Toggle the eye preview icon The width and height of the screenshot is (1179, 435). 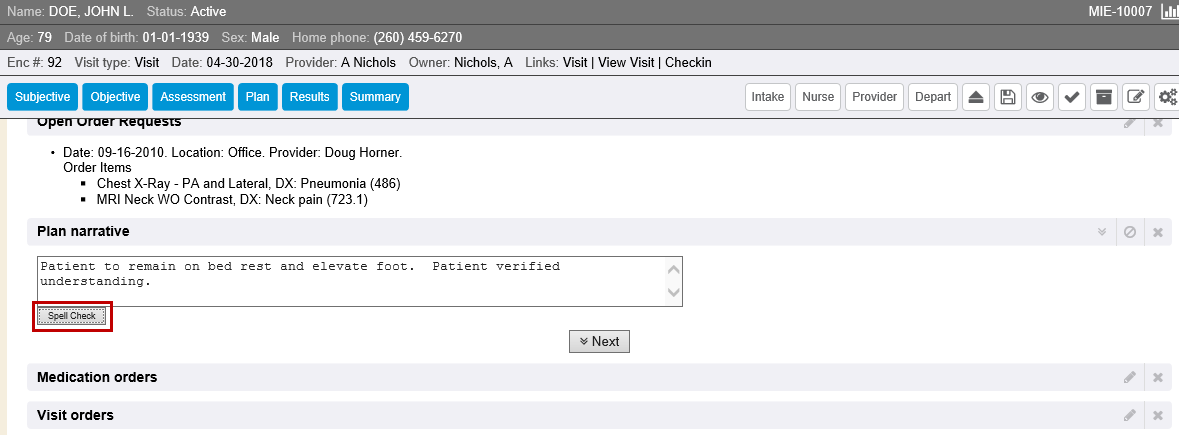click(1040, 97)
